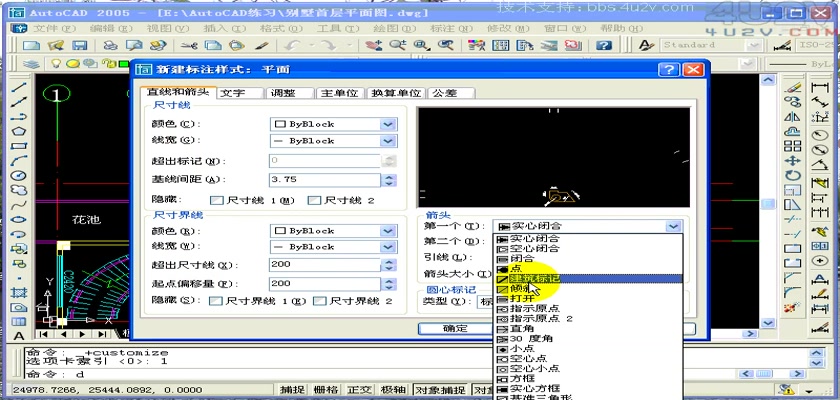Open the 主单位 tab

pyautogui.click(x=339, y=93)
